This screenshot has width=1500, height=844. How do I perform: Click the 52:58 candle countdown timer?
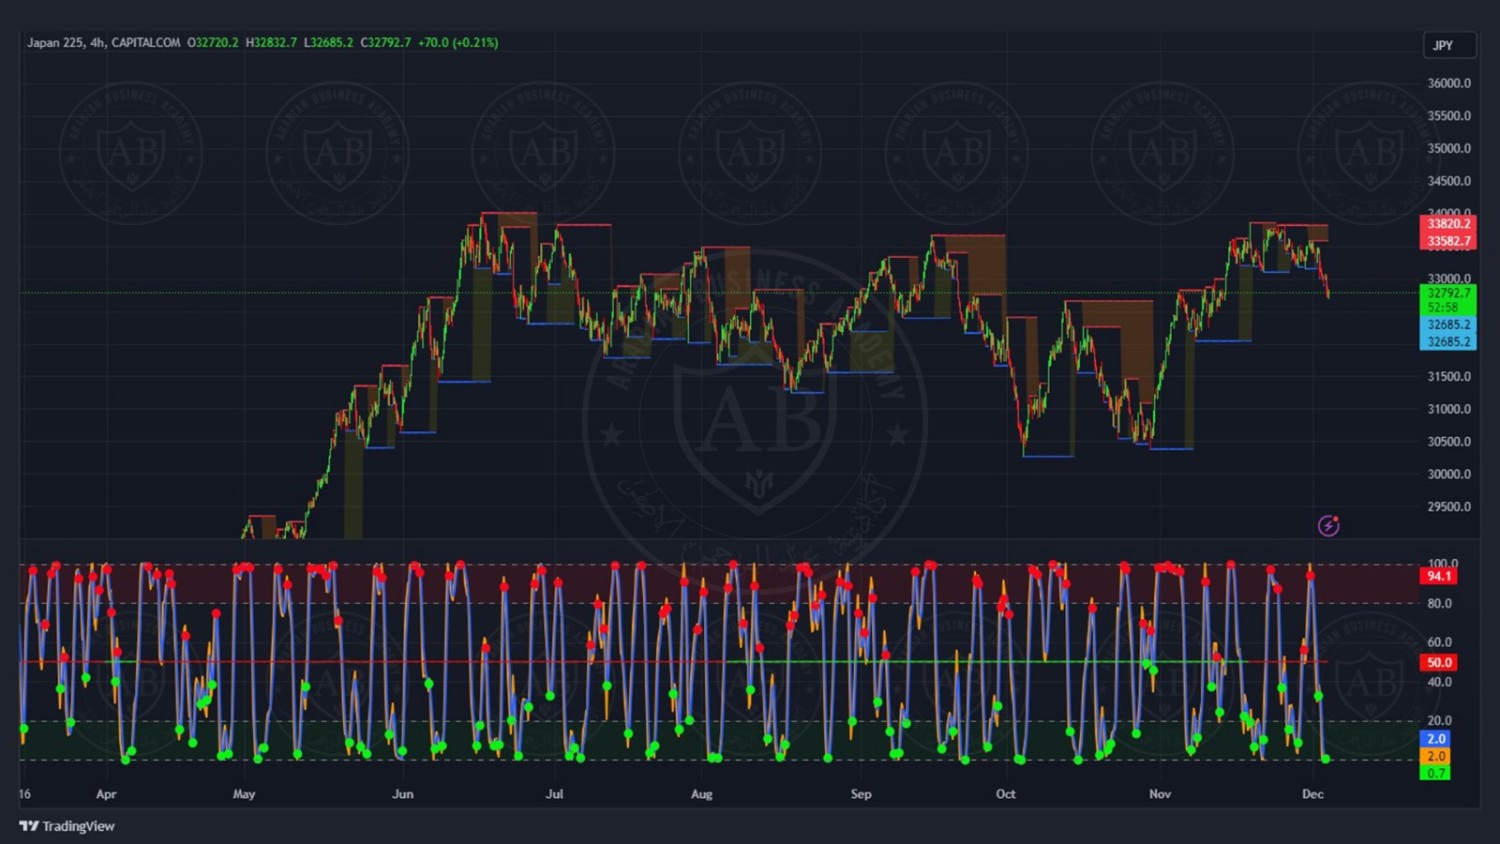[x=1448, y=307]
